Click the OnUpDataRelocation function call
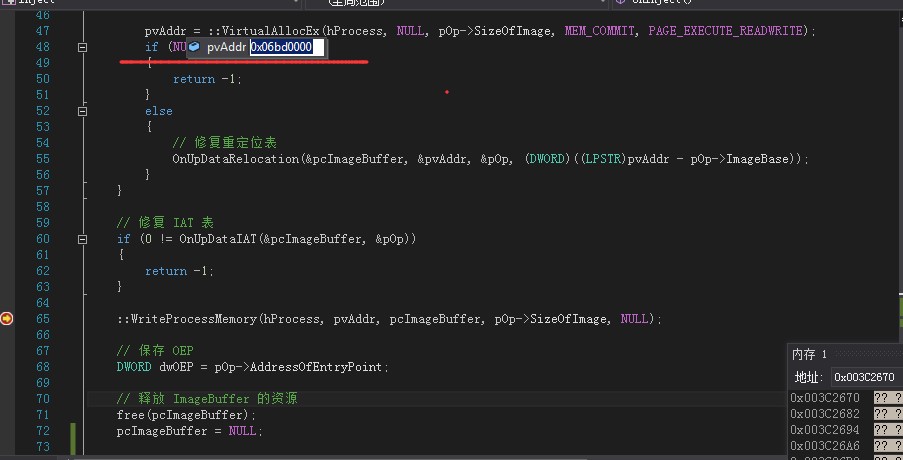The height and width of the screenshot is (460, 903). coord(236,159)
